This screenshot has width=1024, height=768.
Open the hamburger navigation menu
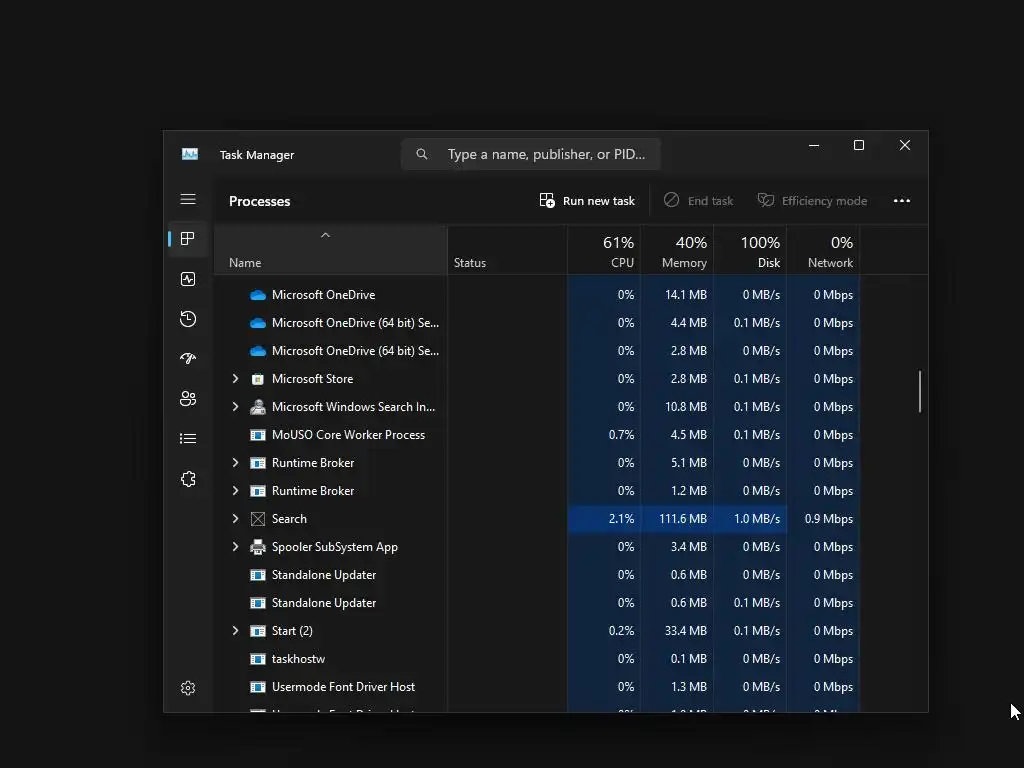(188, 199)
